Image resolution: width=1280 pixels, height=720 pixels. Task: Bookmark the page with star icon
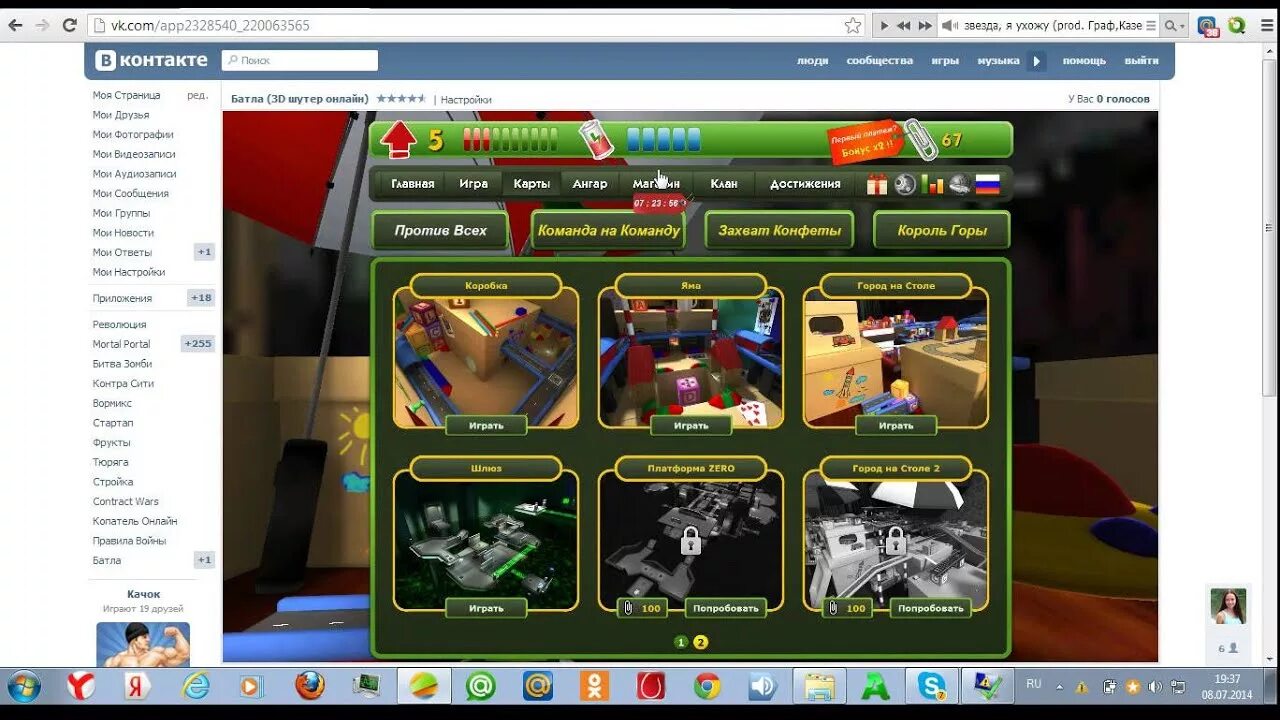click(852, 25)
